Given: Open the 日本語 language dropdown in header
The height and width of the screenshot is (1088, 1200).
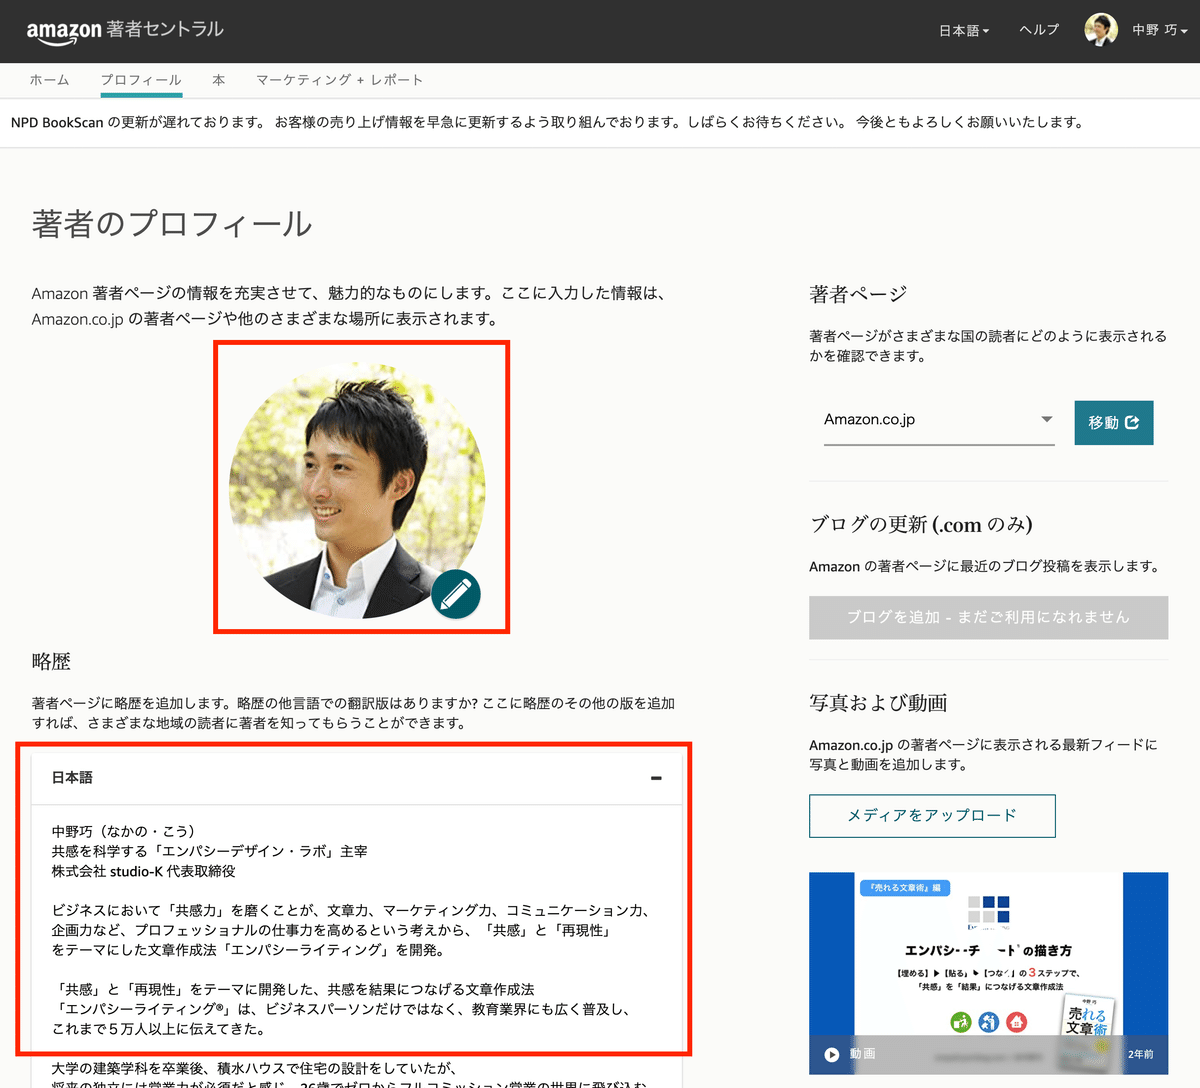Looking at the screenshot, I should click(964, 31).
